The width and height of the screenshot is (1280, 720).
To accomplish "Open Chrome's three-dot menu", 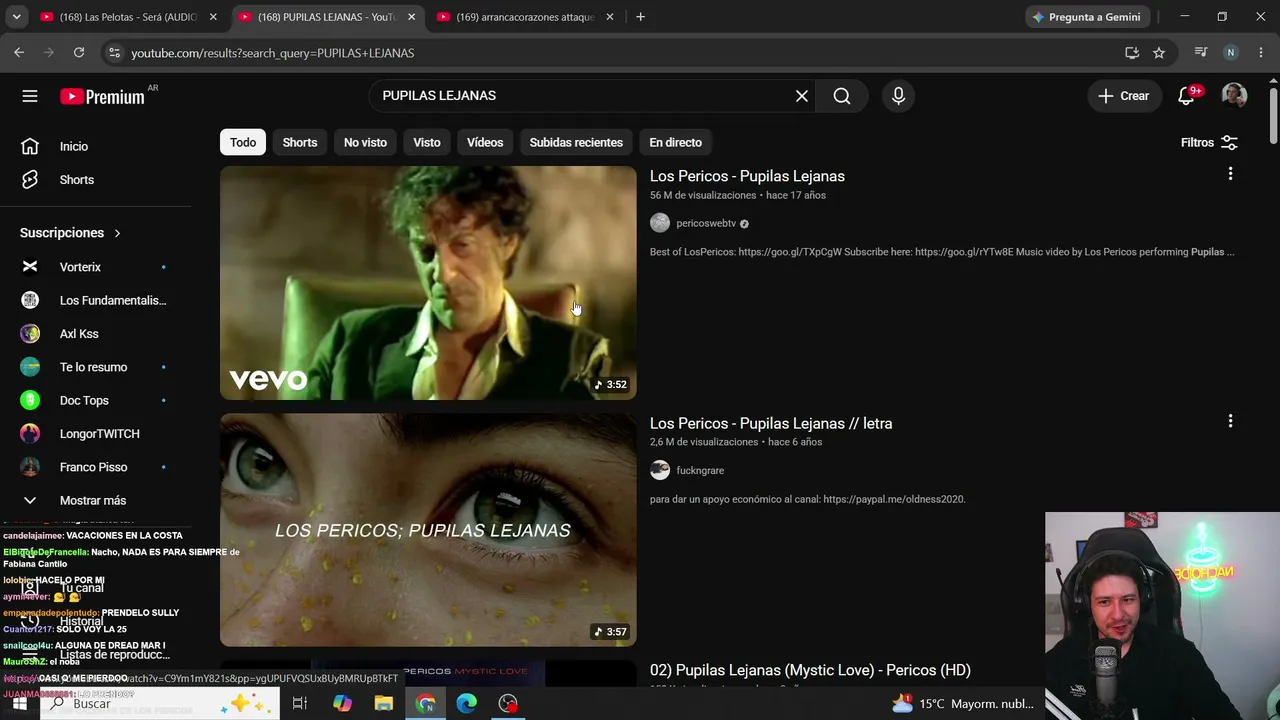I will 1261,52.
